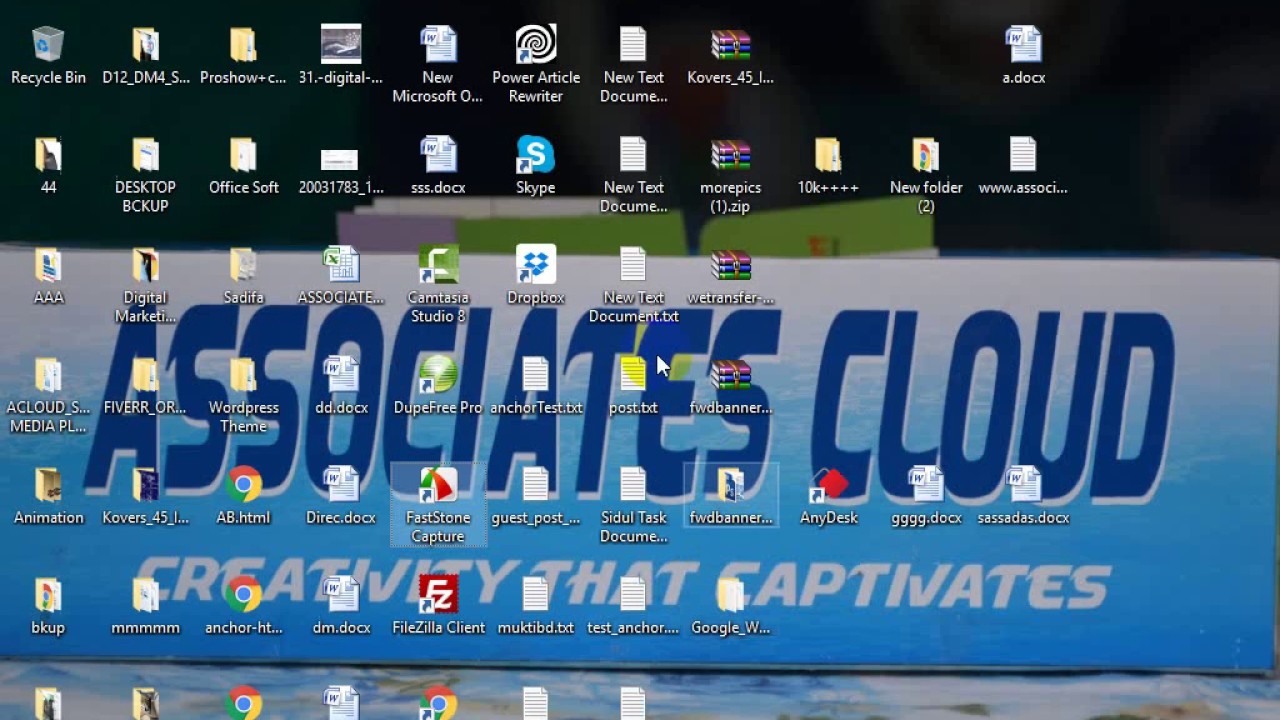Select the wetransfer-... archive
Screen dimensions: 1280x720
pyautogui.click(x=731, y=276)
